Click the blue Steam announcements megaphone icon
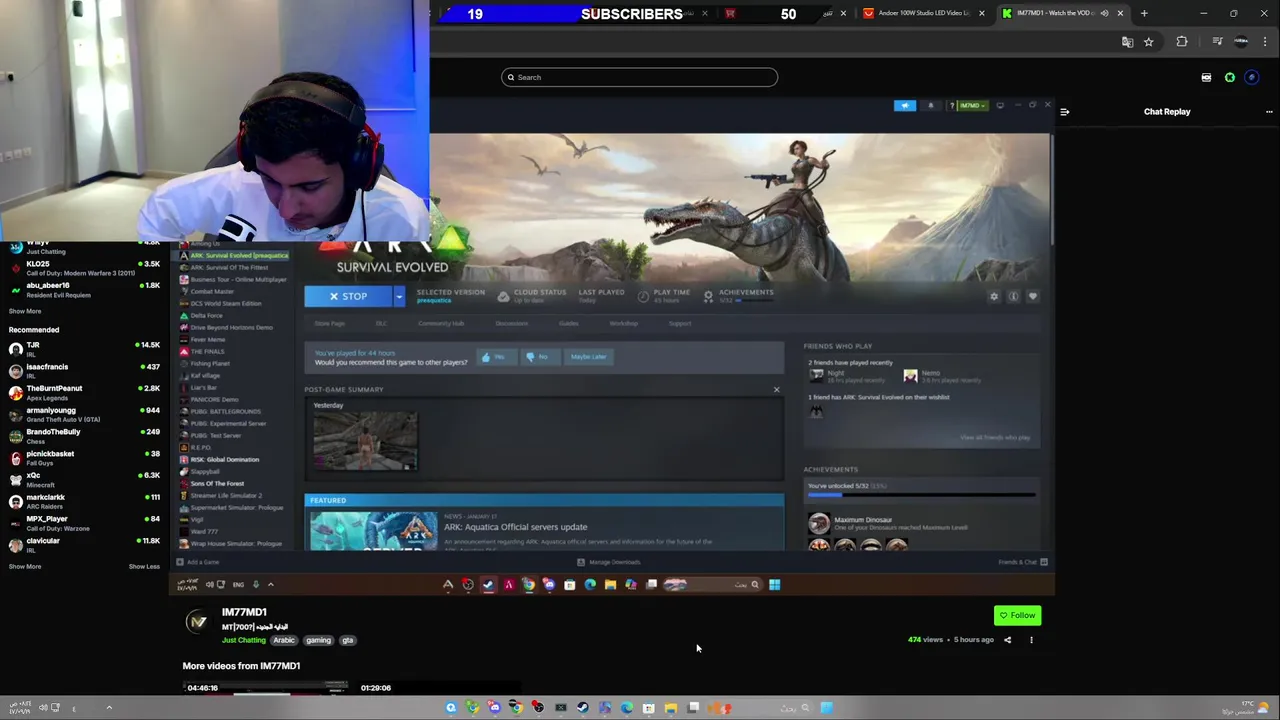 pos(904,105)
